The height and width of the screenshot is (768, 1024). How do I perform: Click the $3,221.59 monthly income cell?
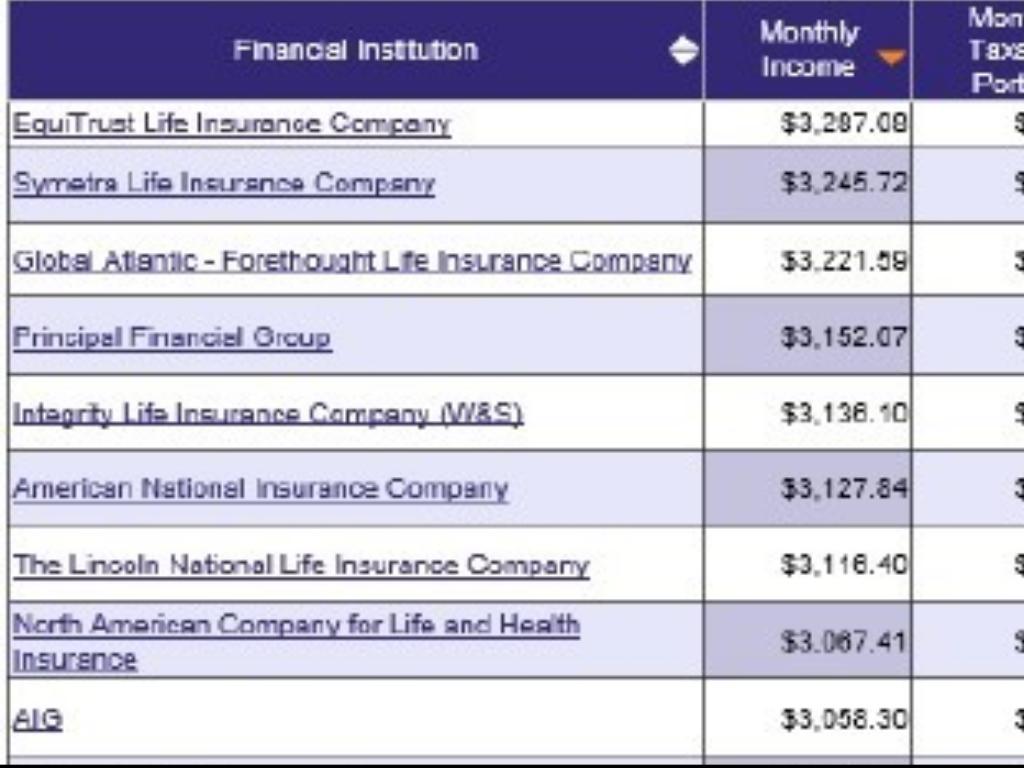(x=843, y=261)
